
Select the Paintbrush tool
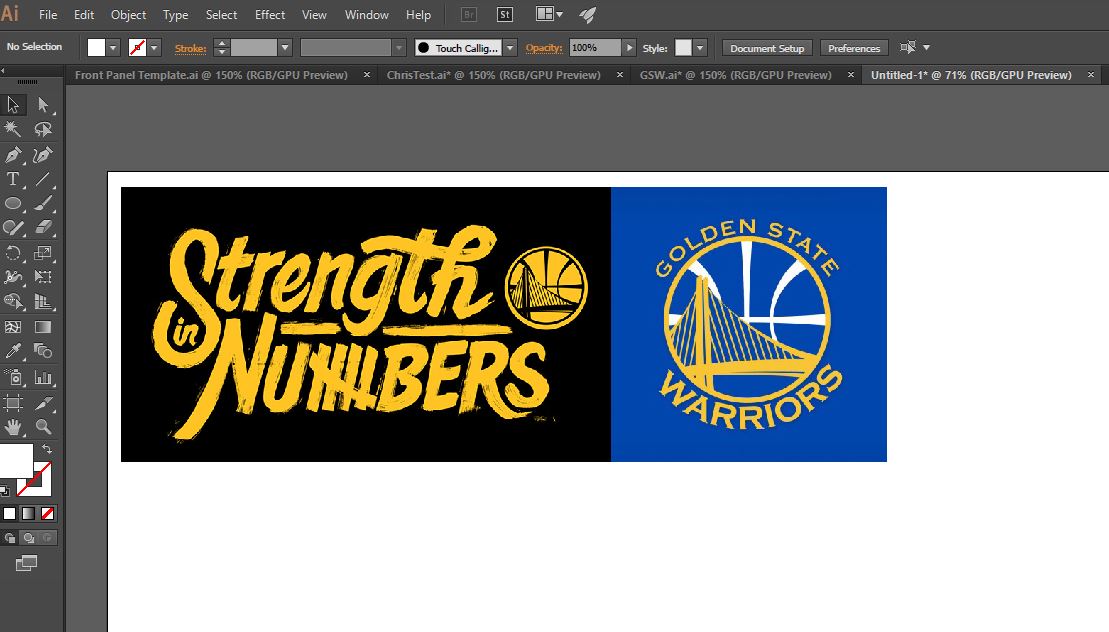pos(43,204)
